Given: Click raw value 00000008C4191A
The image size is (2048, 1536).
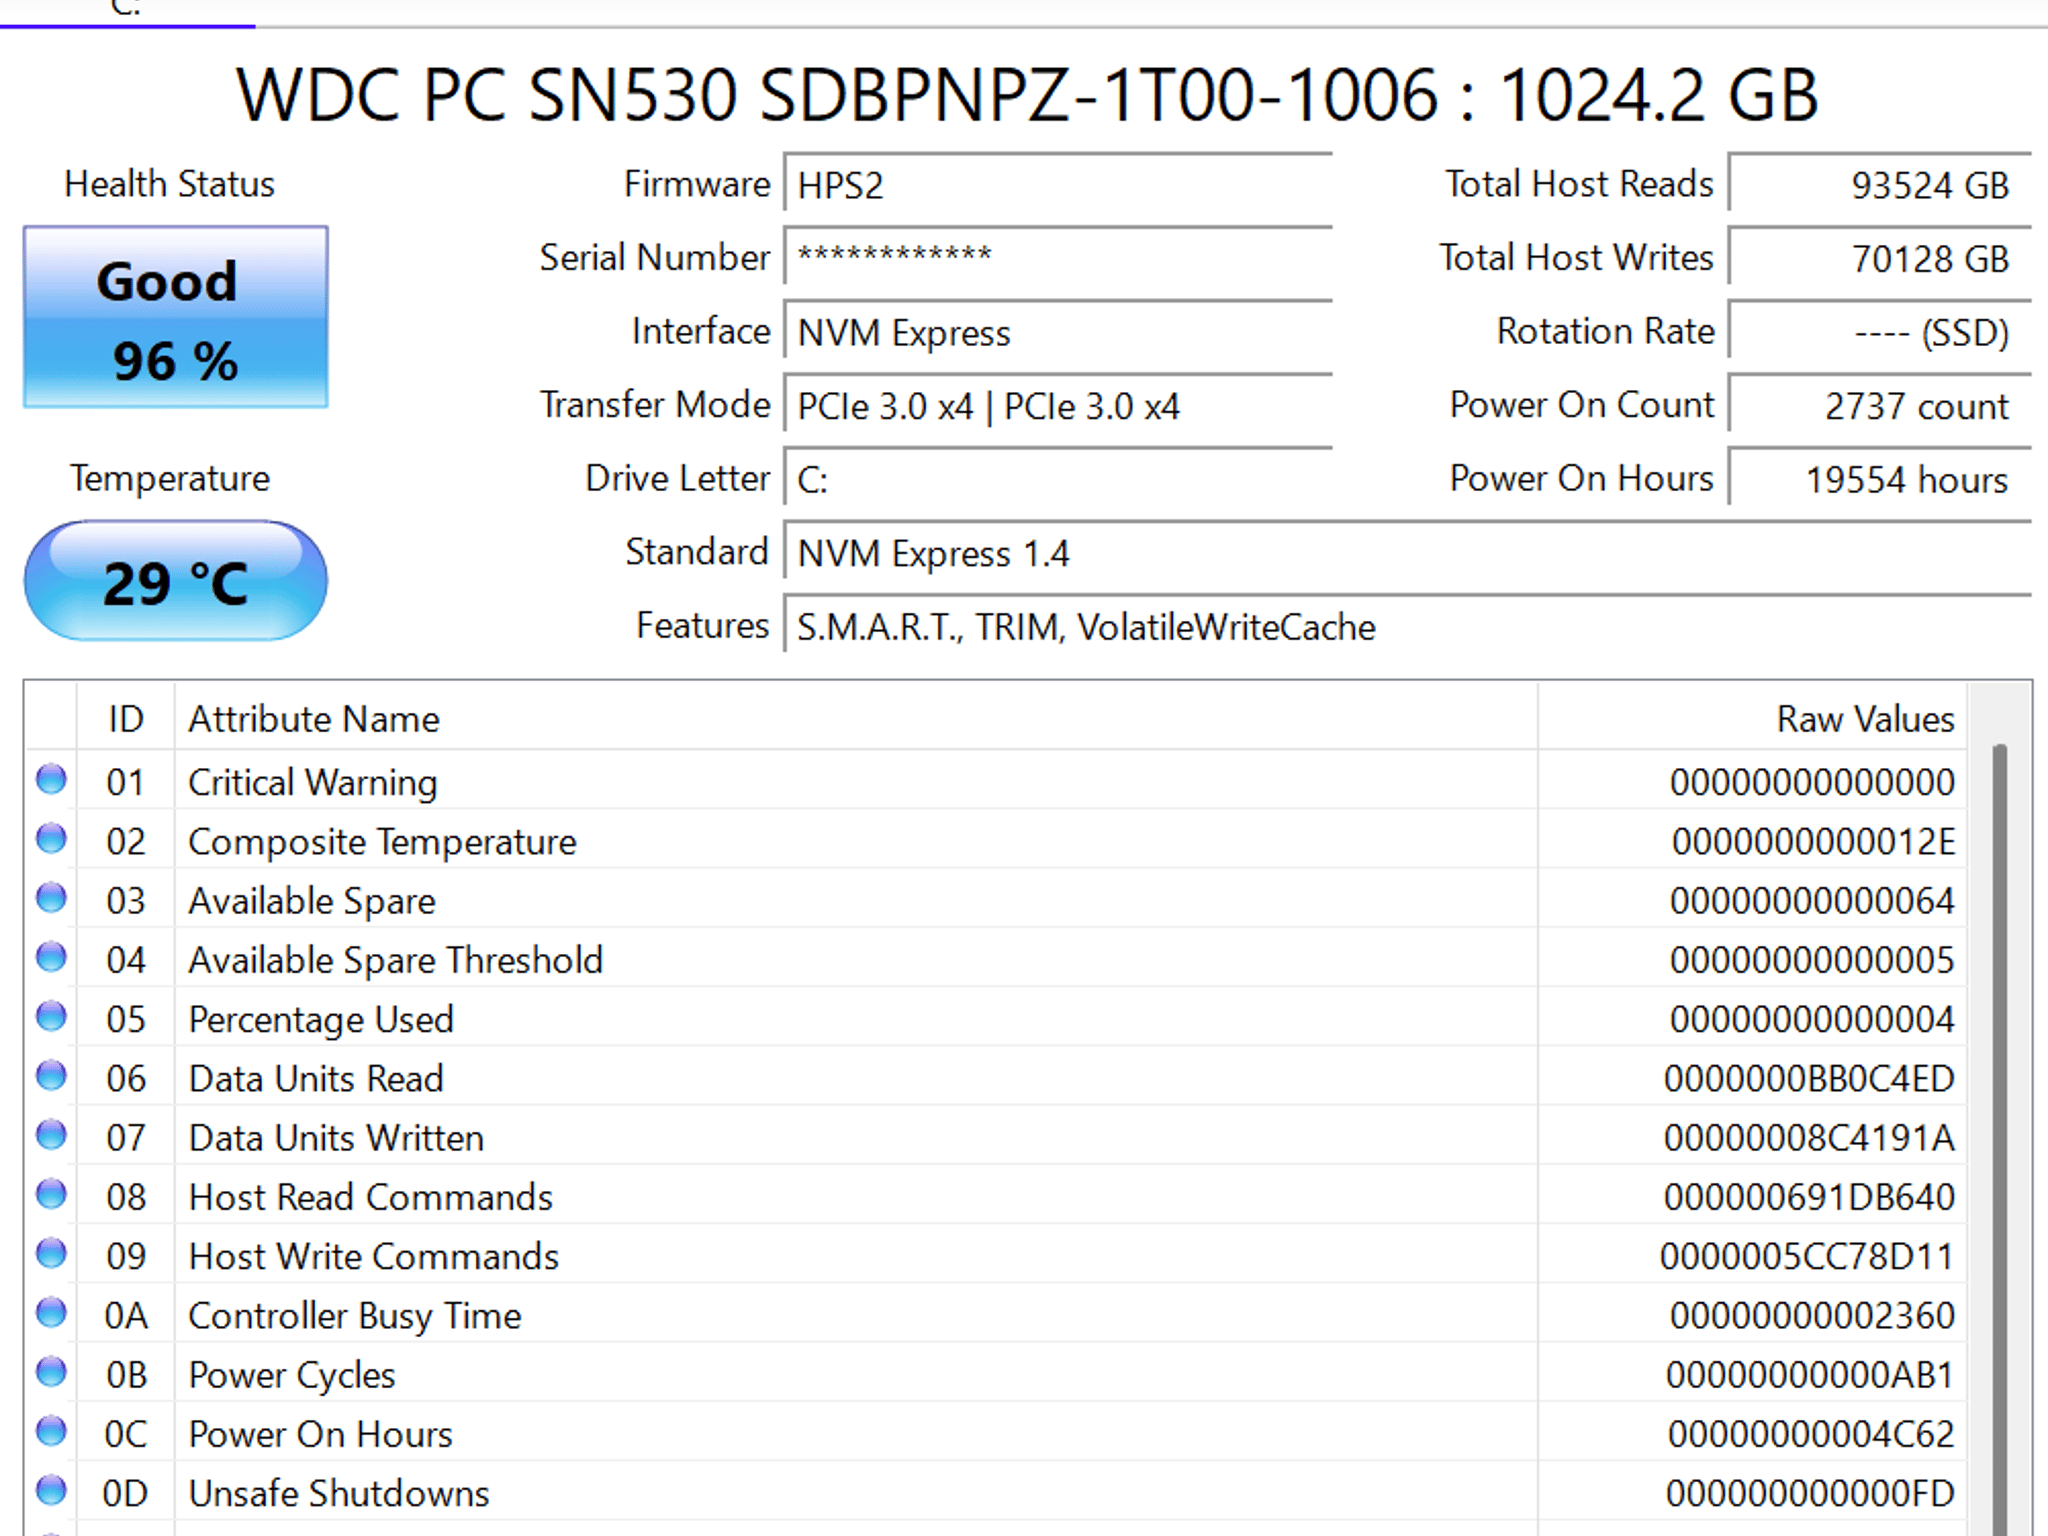Looking at the screenshot, I should pyautogui.click(x=1809, y=1138).
